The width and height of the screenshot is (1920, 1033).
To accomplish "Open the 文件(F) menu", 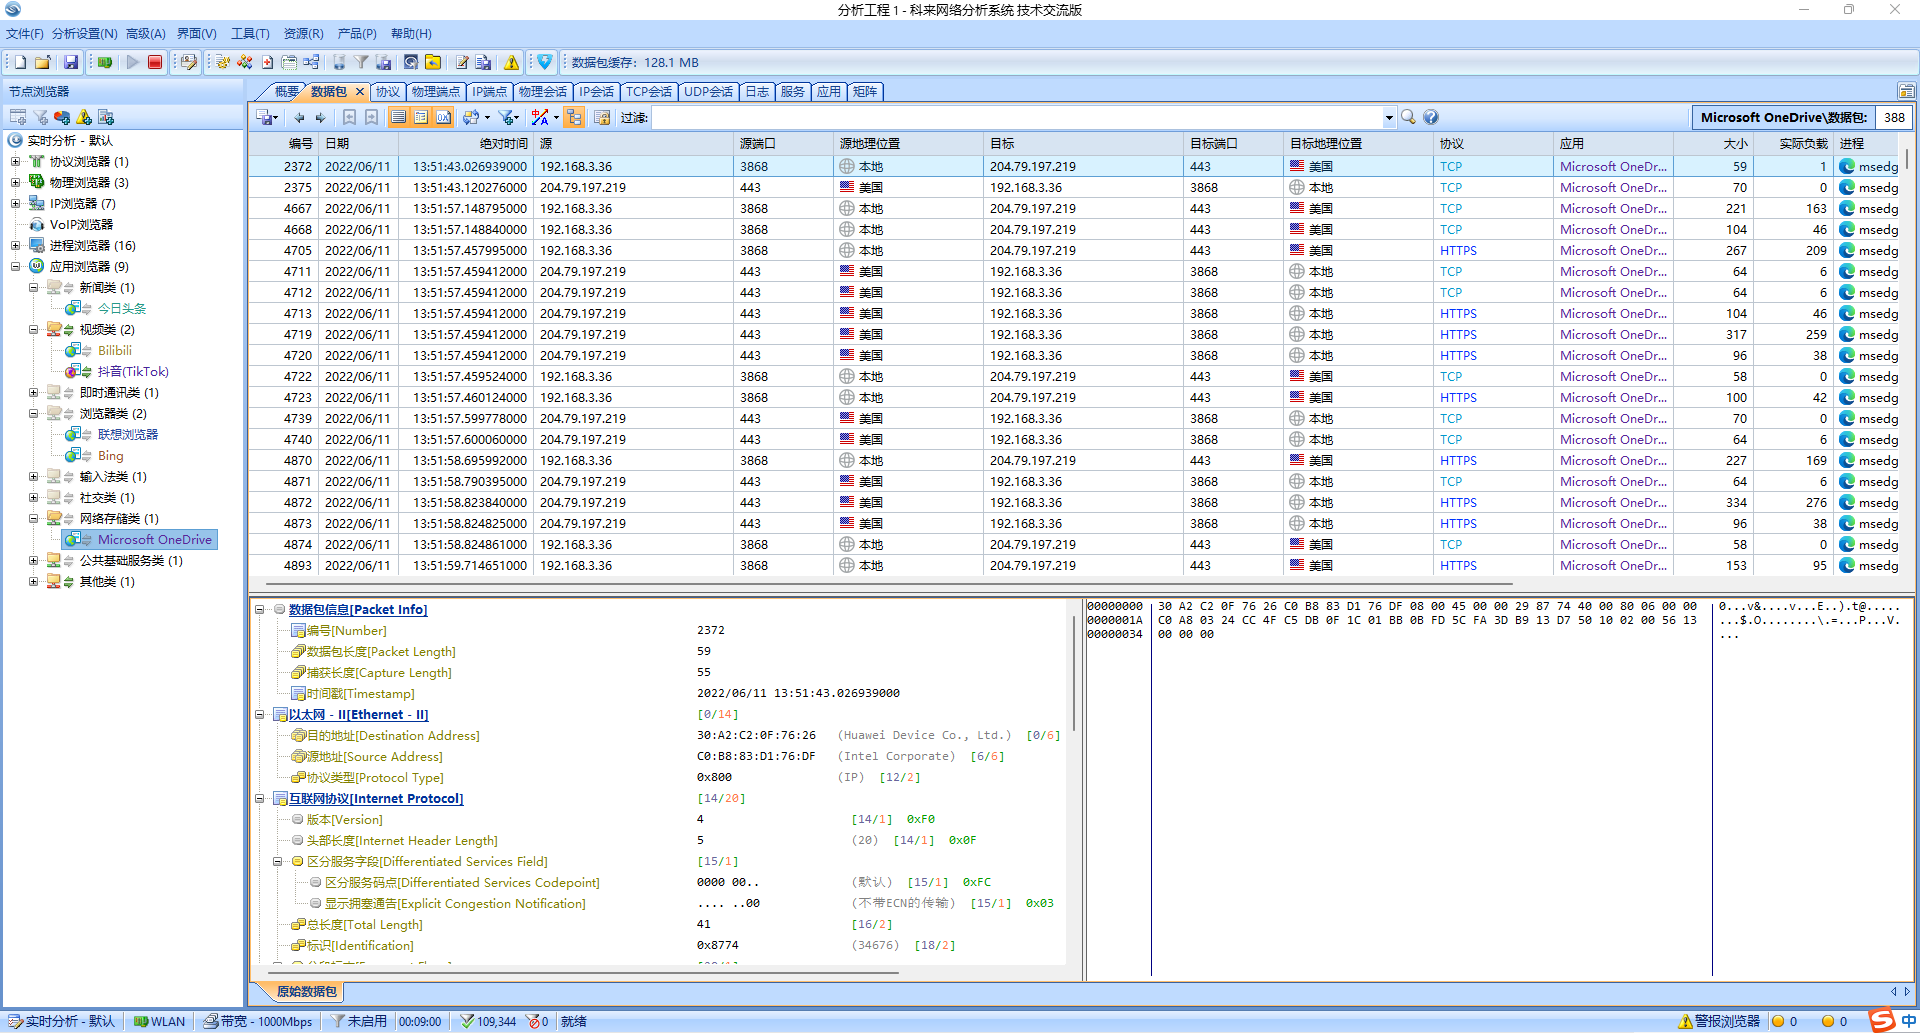I will coord(24,33).
